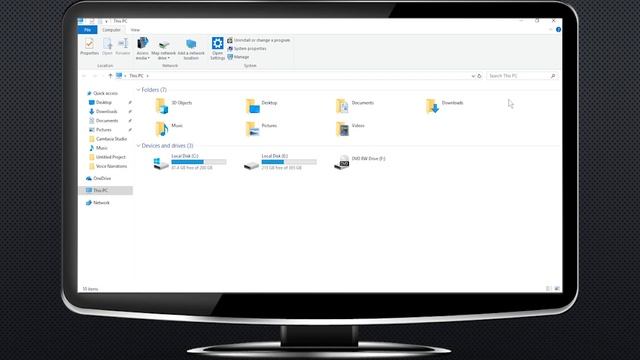This screenshot has height=360, width=640.
Task: Click the Properties ribbon icon
Action: [89, 46]
